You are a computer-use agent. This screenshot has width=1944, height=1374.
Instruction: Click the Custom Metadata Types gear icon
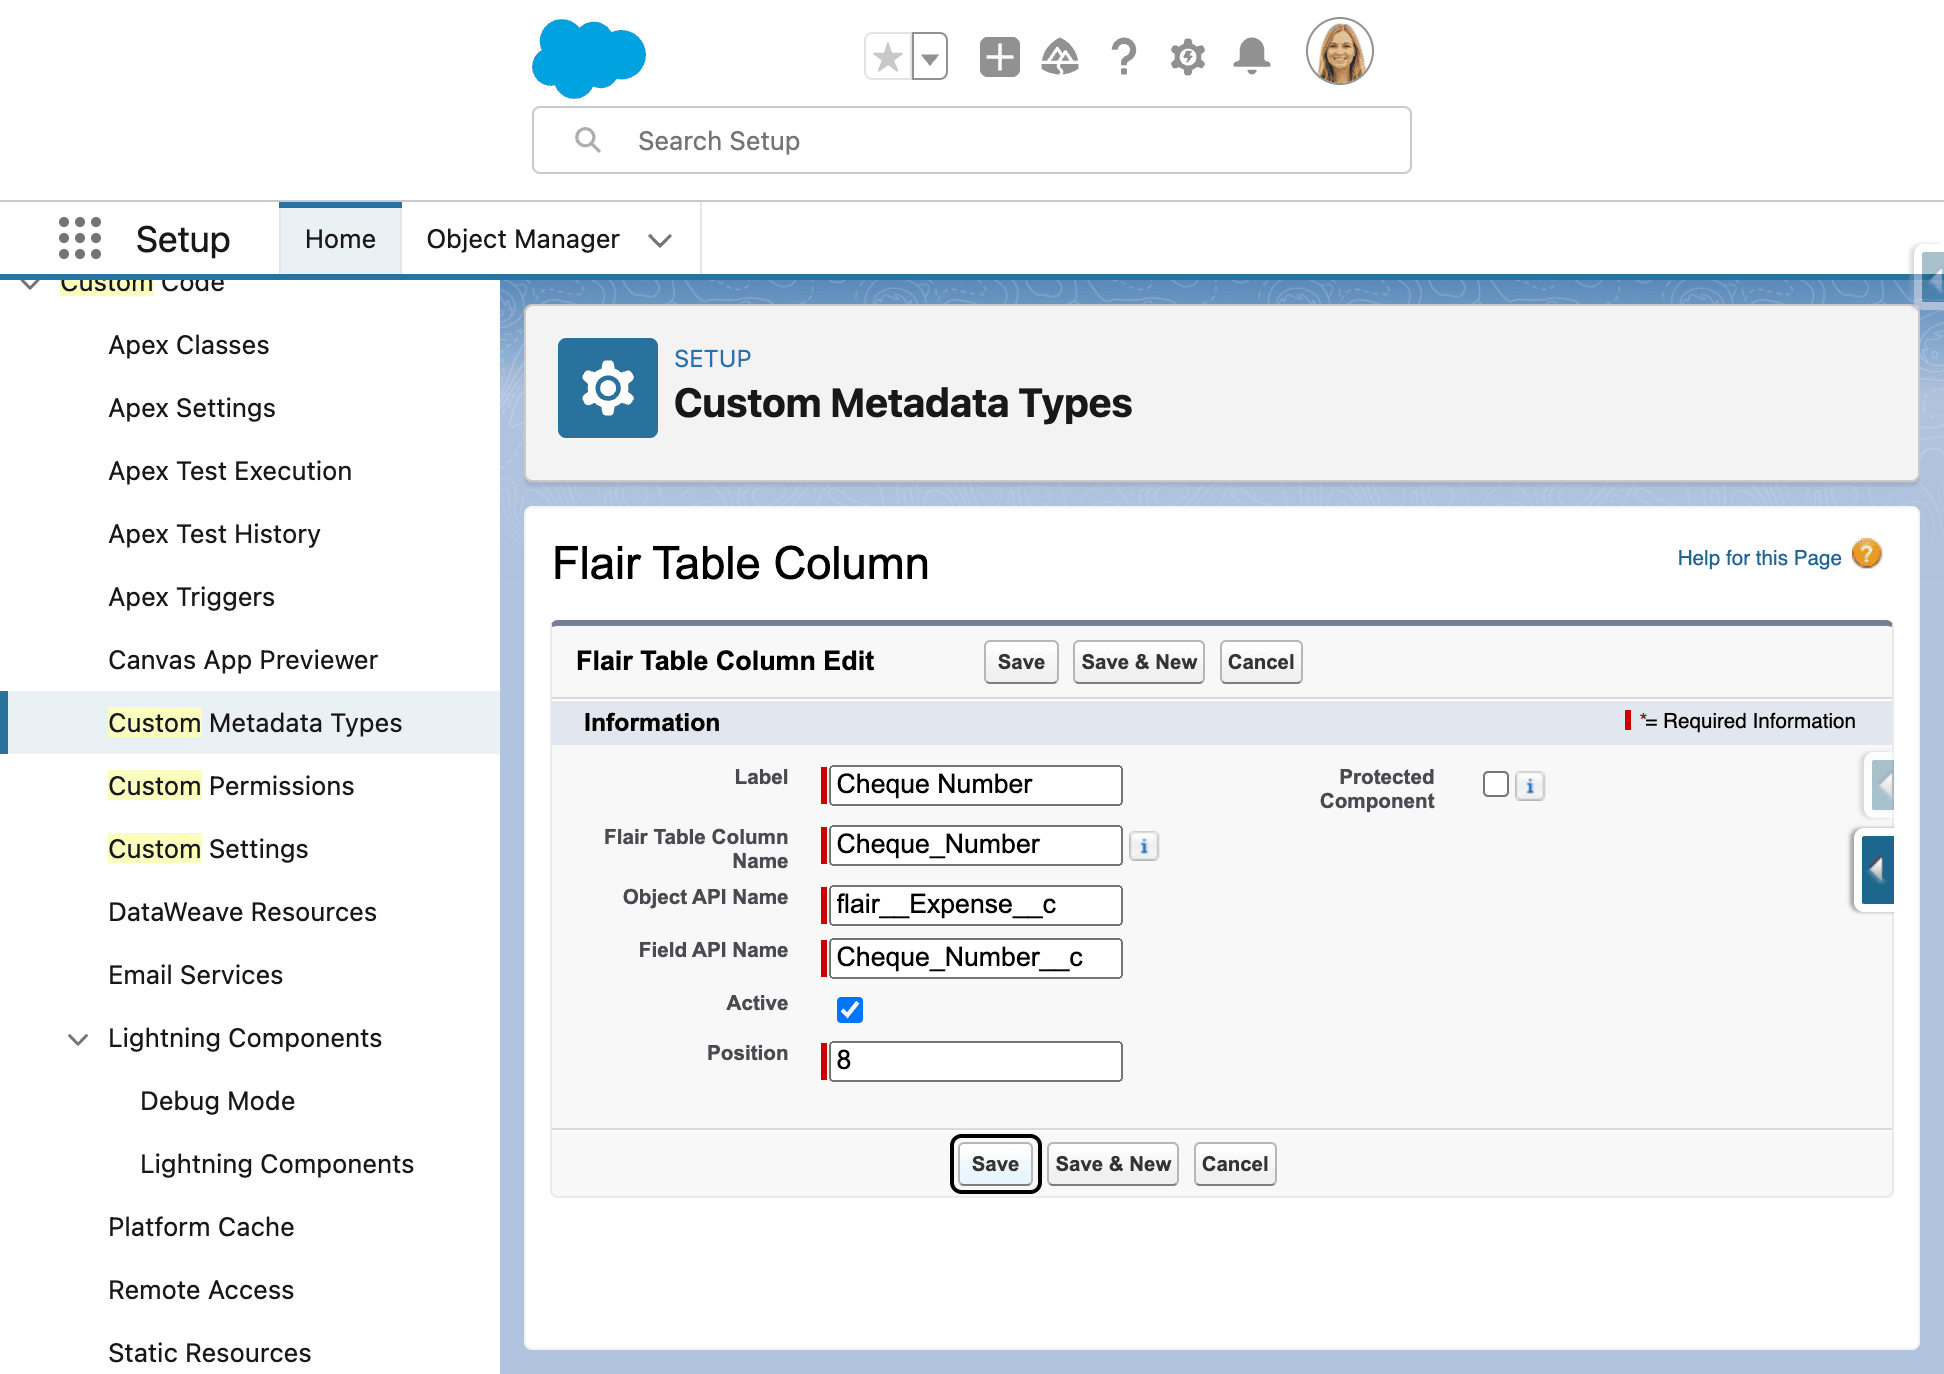(x=608, y=388)
